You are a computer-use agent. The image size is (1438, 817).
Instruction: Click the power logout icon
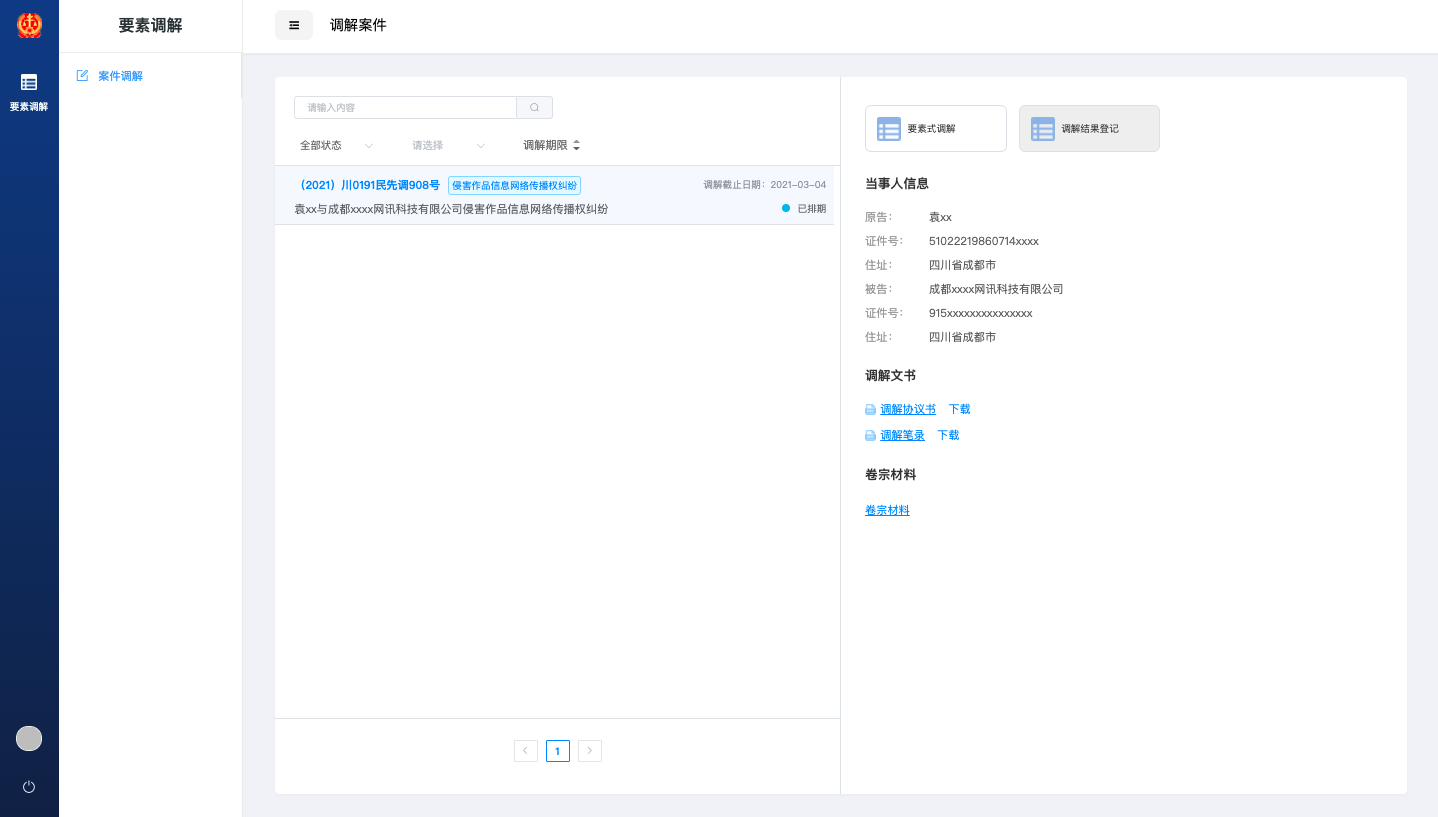coord(29,787)
